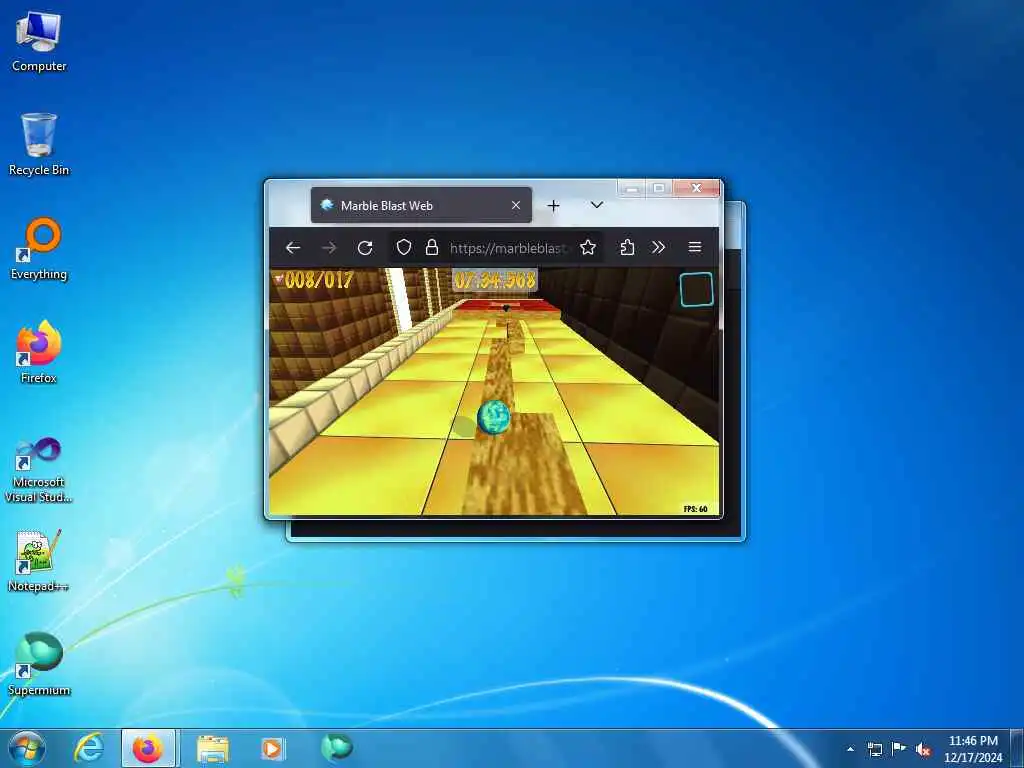Reload the Marble Blast page
The width and height of the screenshot is (1024, 768).
365,248
